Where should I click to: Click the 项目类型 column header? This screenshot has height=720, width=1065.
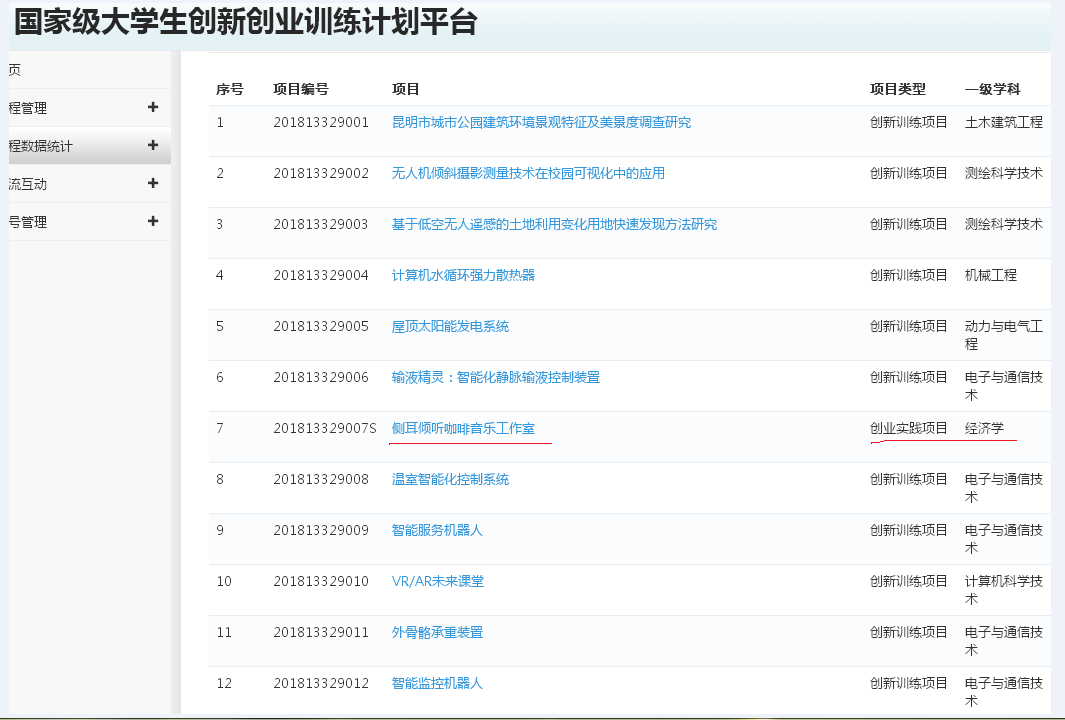point(898,89)
